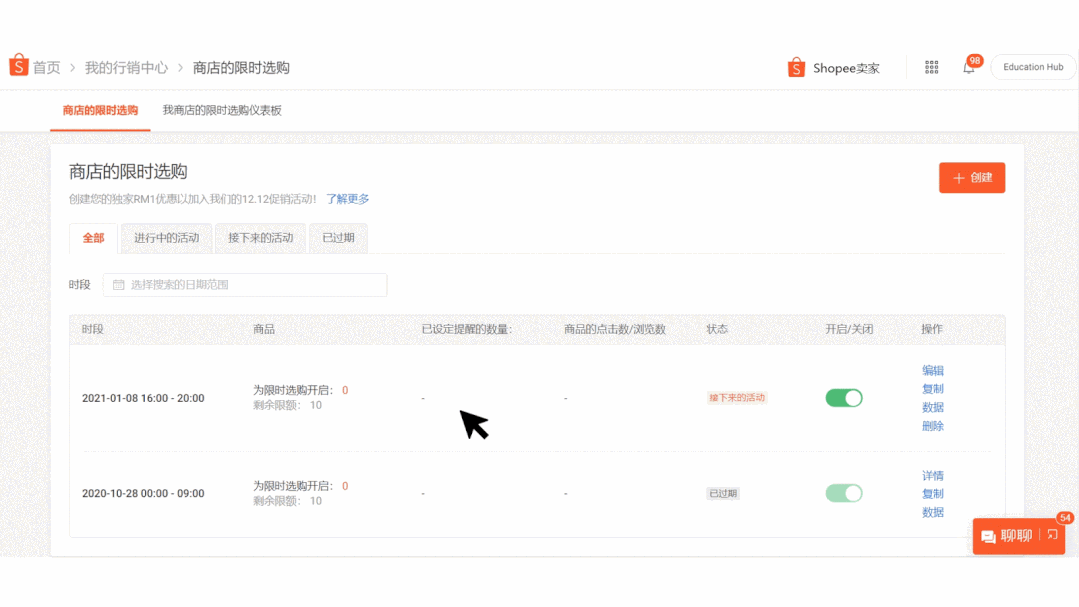Click the 创建 button to create a promotion

click(971, 177)
